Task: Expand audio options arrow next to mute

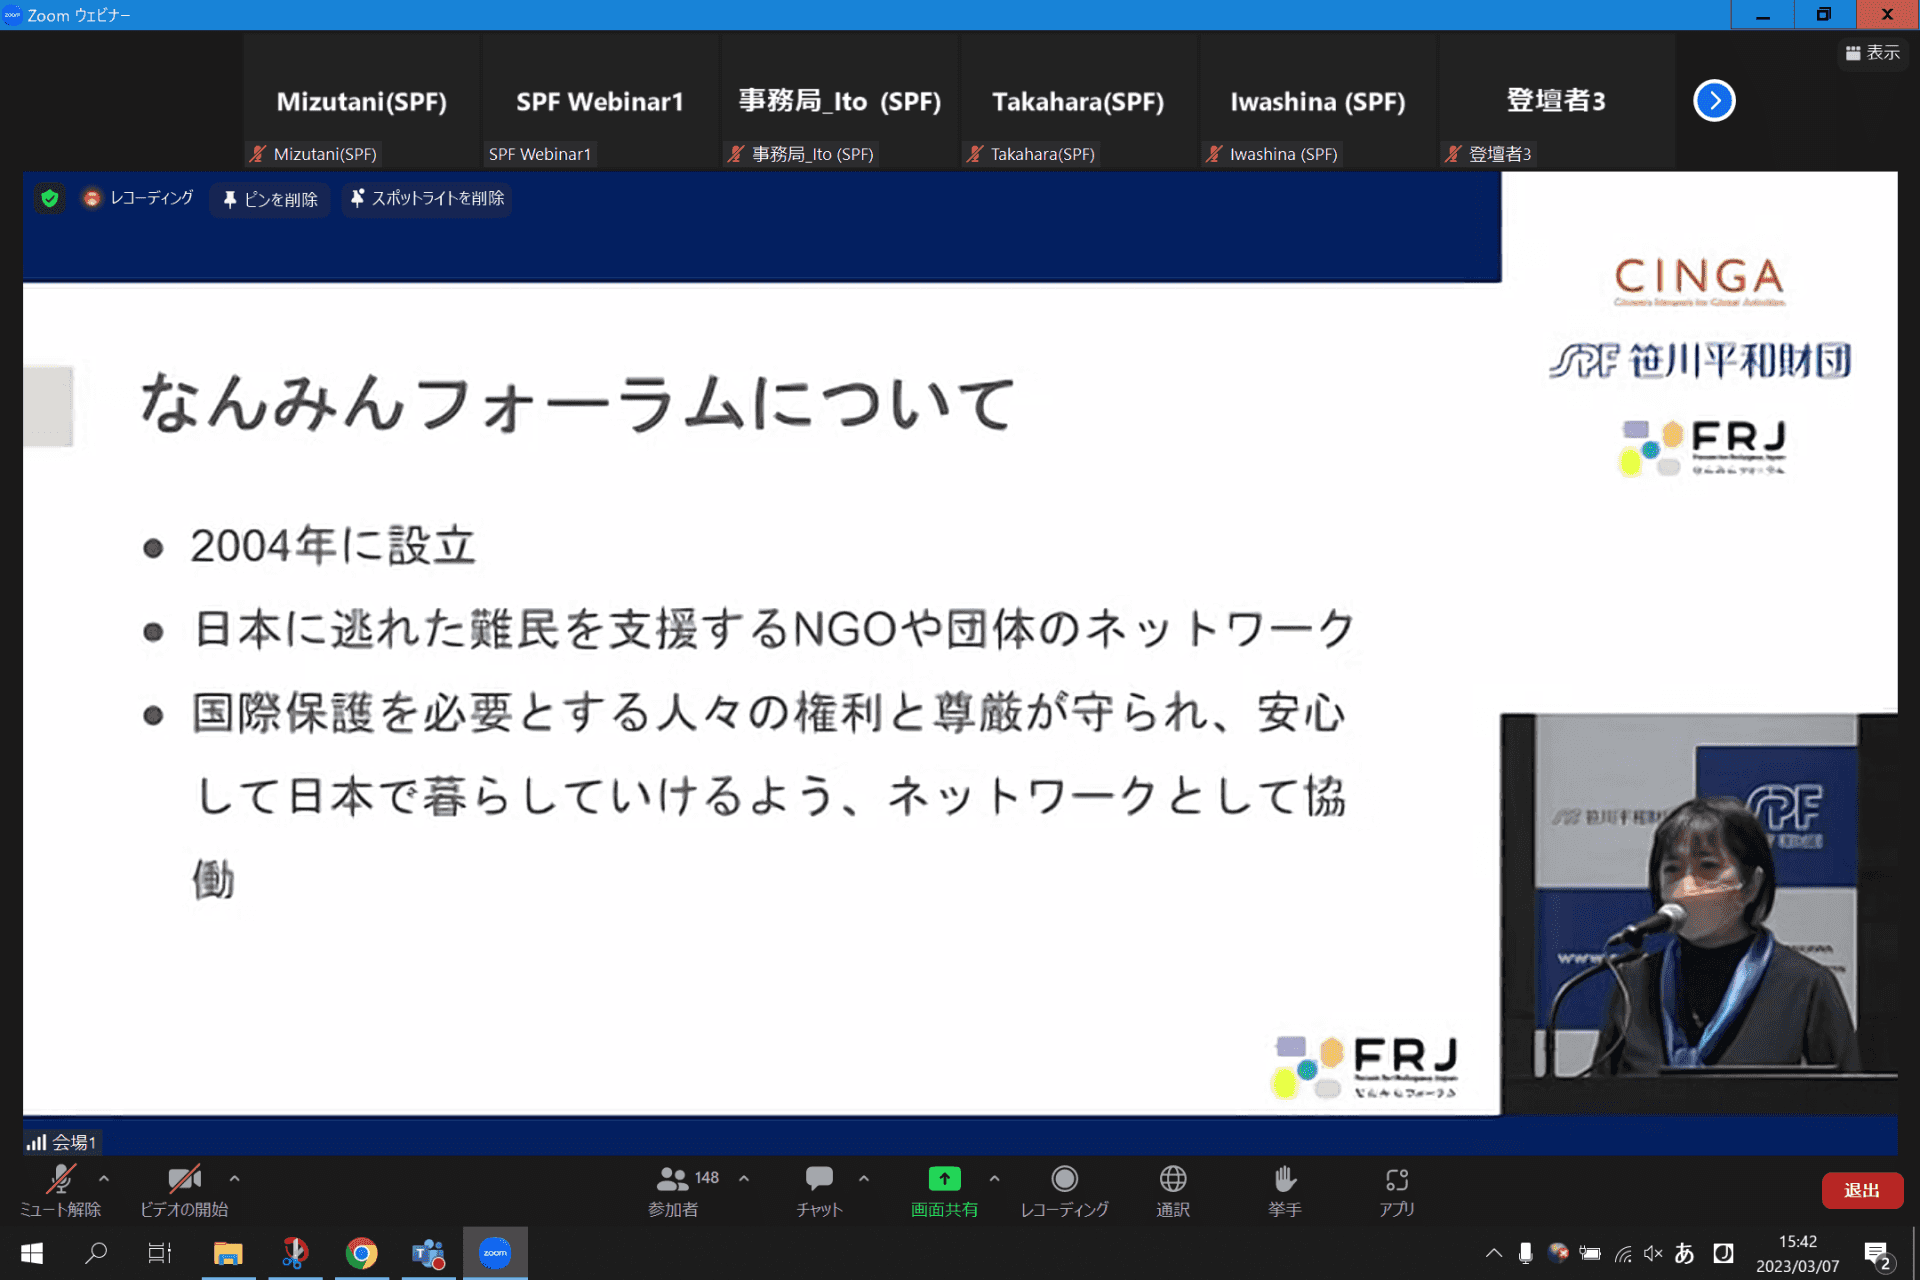Action: pos(104,1179)
